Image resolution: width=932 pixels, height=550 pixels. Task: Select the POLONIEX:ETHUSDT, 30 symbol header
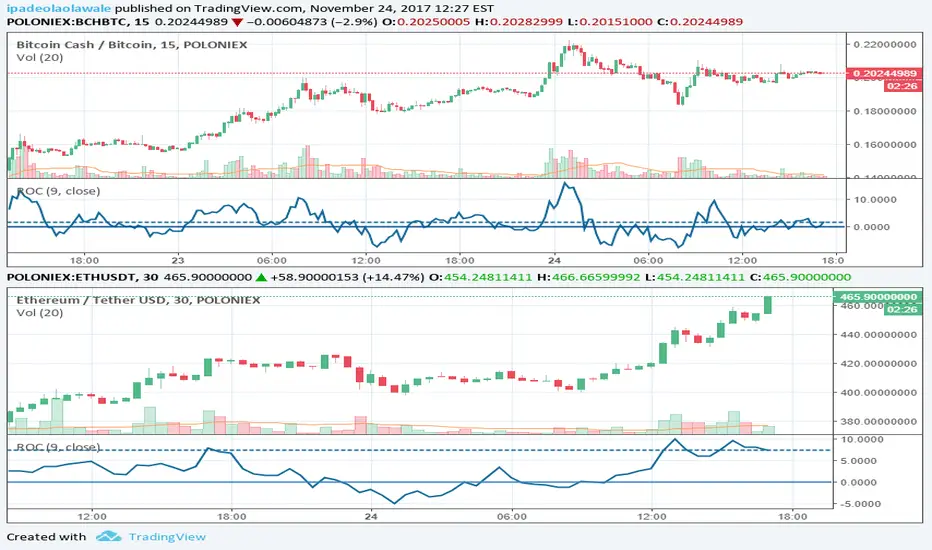click(x=83, y=278)
